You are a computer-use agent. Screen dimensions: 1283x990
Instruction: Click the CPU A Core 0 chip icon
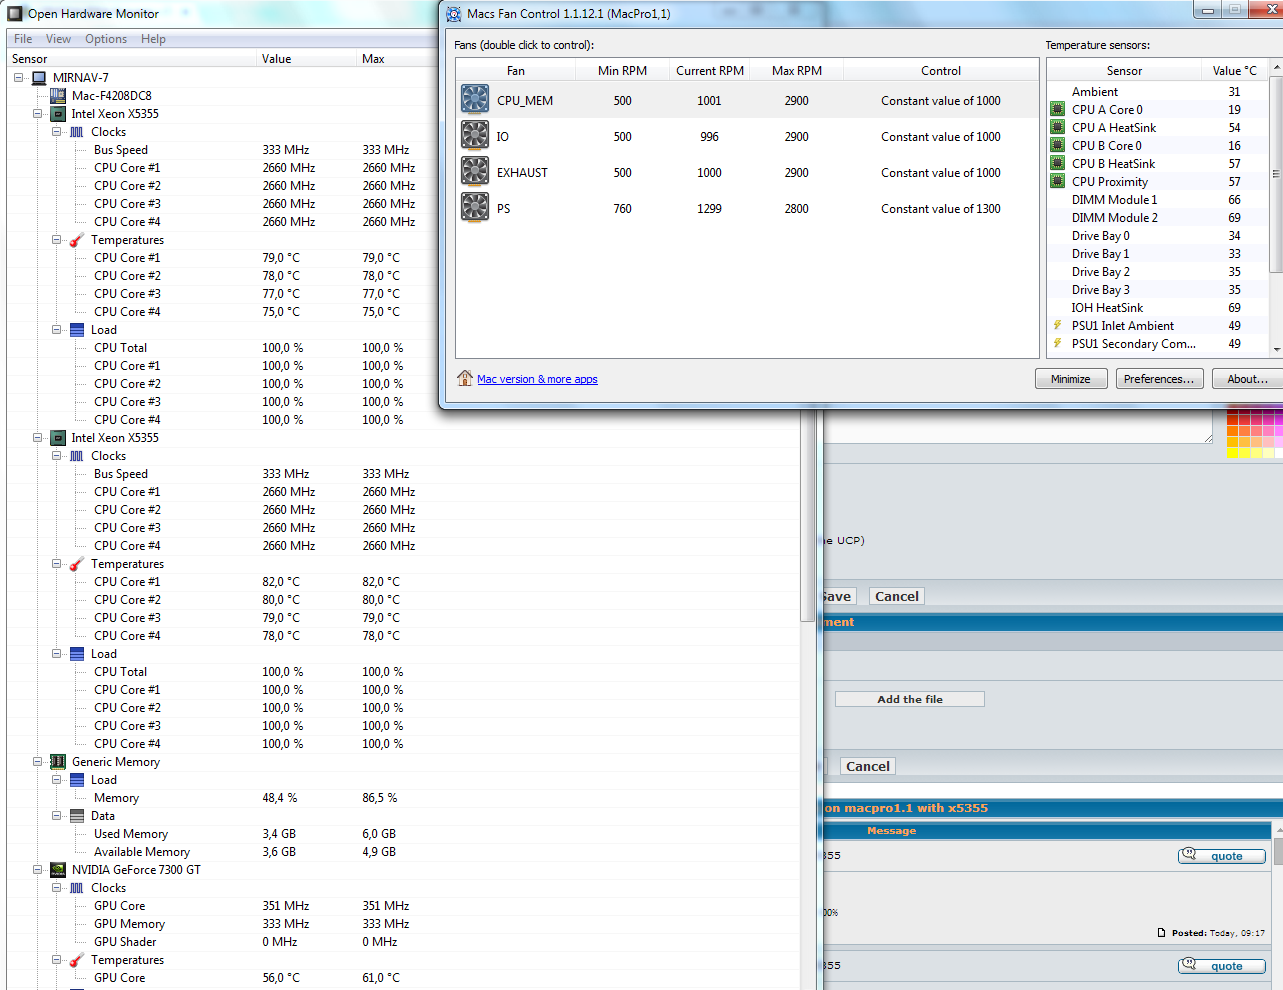click(x=1058, y=110)
